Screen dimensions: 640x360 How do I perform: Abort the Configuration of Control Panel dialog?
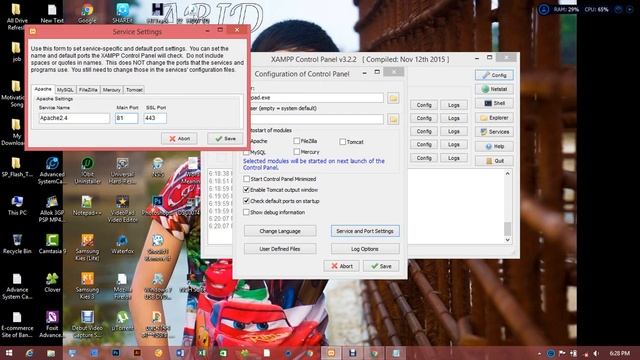(341, 266)
